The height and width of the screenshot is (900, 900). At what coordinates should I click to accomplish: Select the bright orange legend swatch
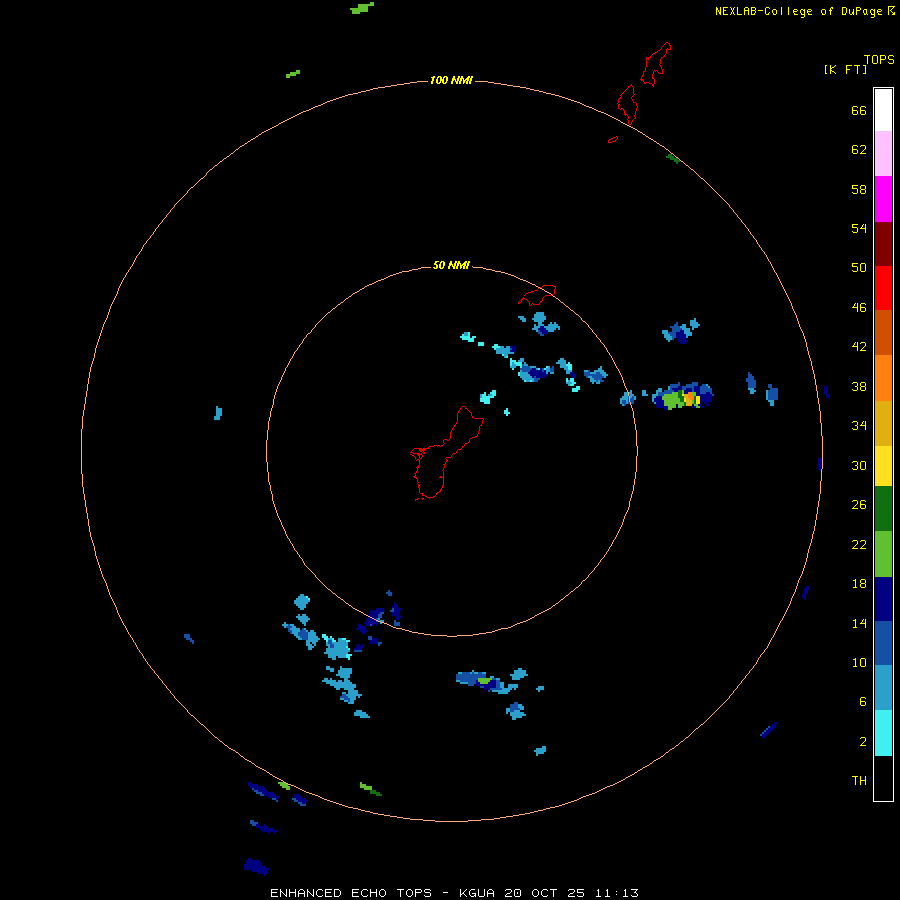tap(883, 378)
